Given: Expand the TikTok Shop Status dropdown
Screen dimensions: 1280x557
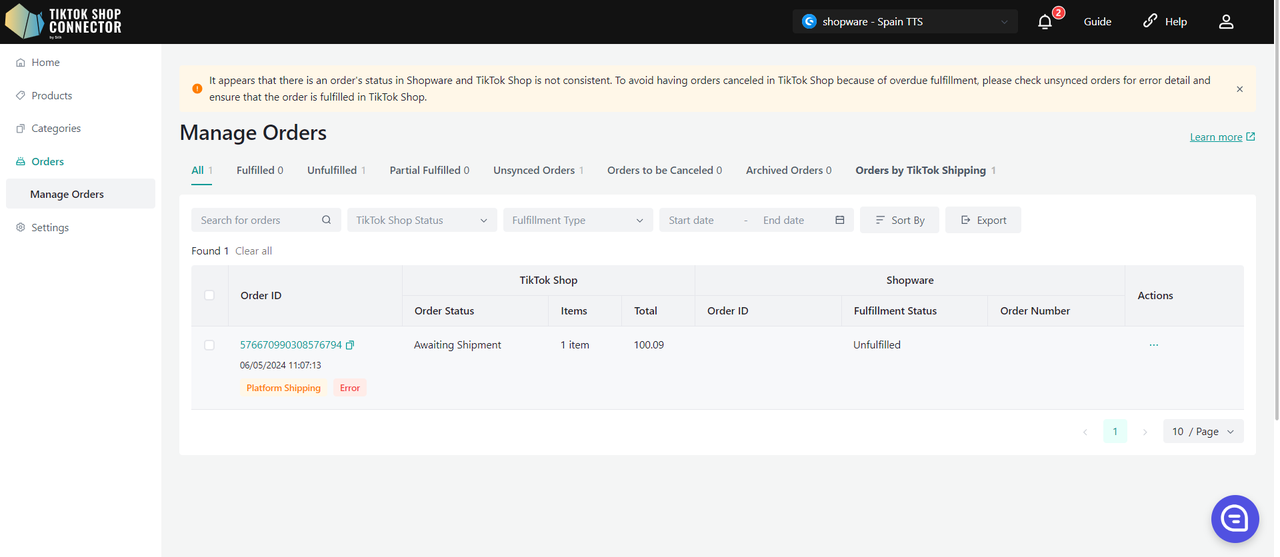Looking at the screenshot, I should click(x=421, y=220).
